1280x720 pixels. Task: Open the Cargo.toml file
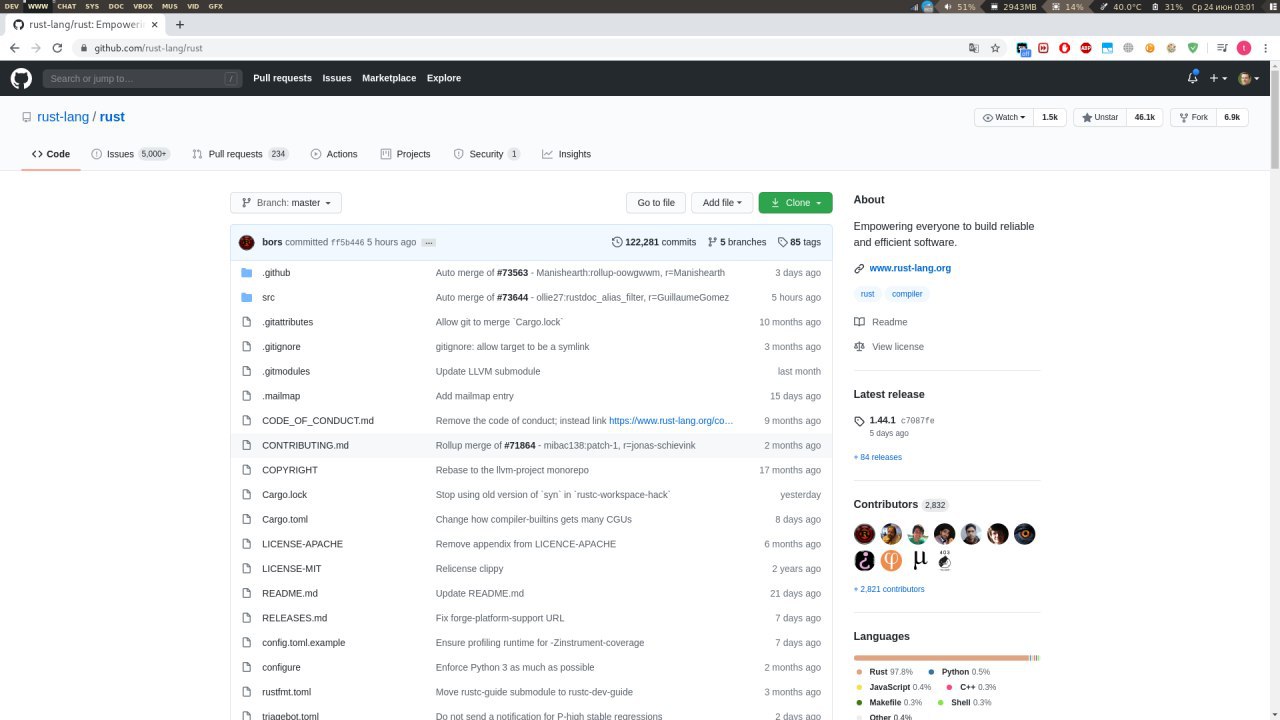[285, 520]
